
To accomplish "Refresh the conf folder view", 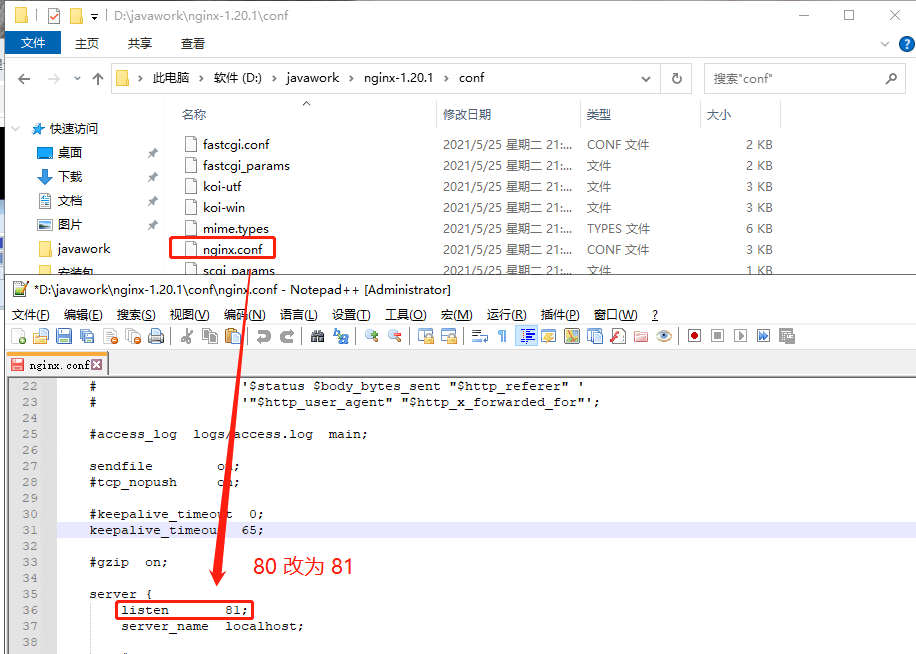I will click(676, 79).
